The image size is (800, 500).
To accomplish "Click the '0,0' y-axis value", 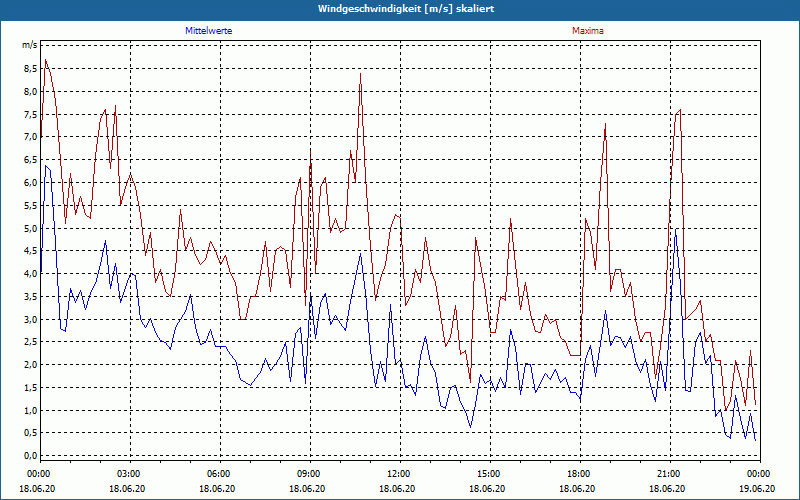I will click(x=31, y=456).
